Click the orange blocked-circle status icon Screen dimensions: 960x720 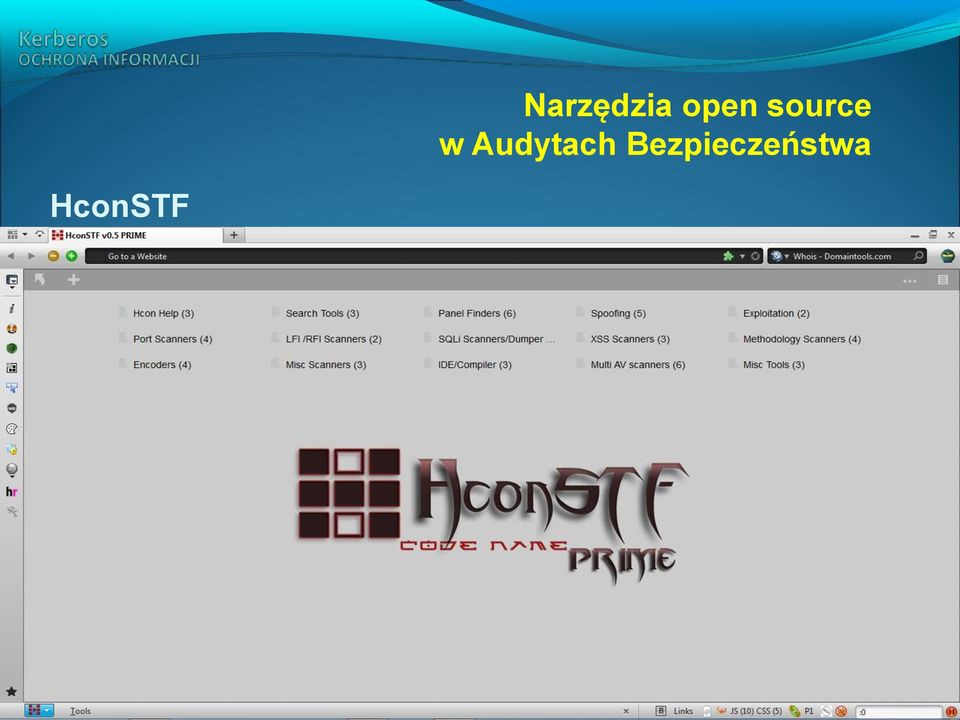pos(841,711)
